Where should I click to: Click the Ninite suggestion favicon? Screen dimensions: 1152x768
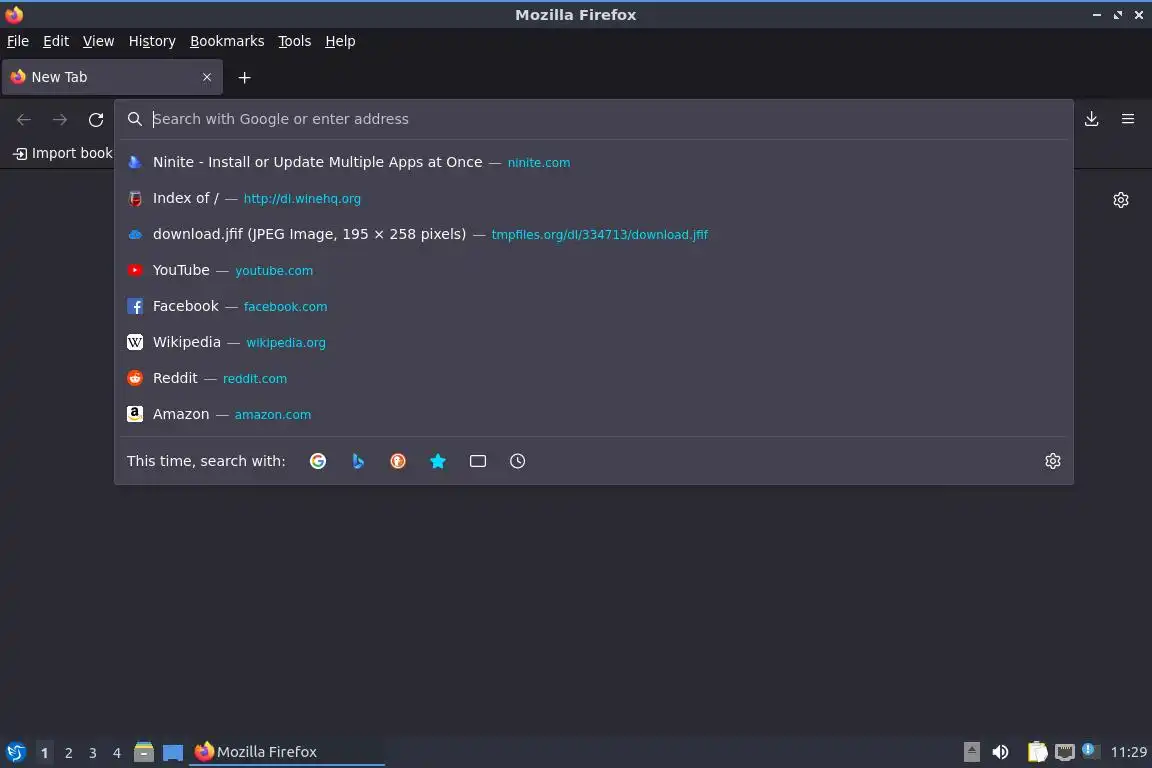coord(134,162)
